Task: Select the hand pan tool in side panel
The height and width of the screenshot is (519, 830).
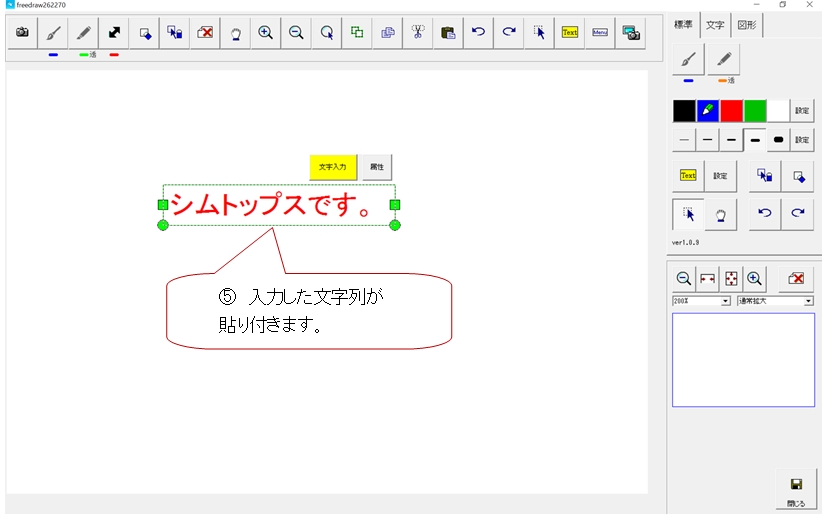Action: click(x=720, y=214)
